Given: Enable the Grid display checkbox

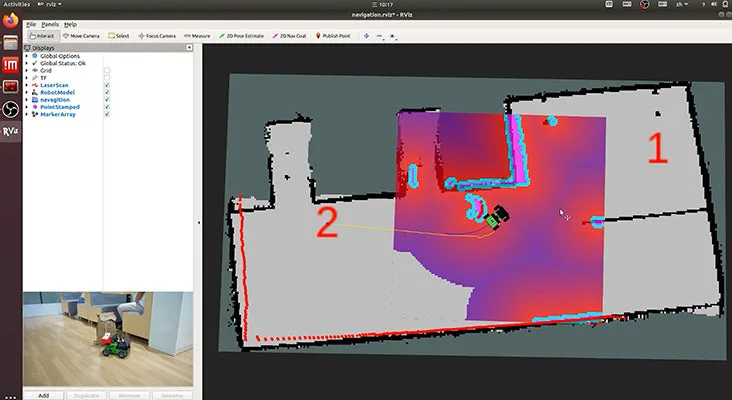Looking at the screenshot, I should (107, 70).
